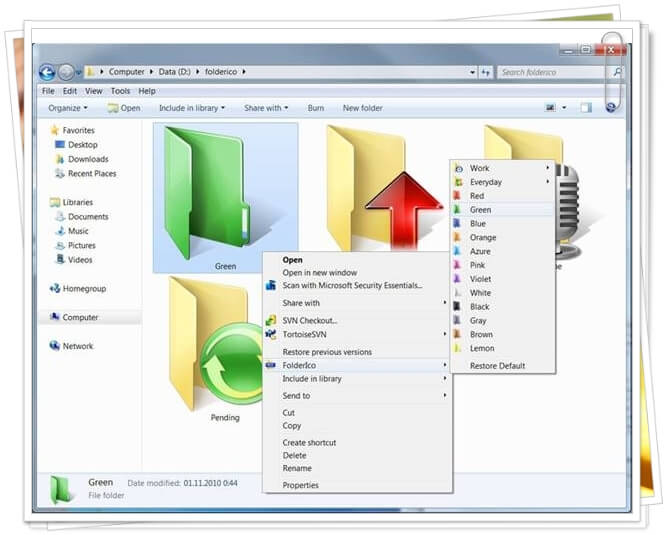Click Copy in the context menu
Viewport: 667px width, 535px height.
click(357, 426)
